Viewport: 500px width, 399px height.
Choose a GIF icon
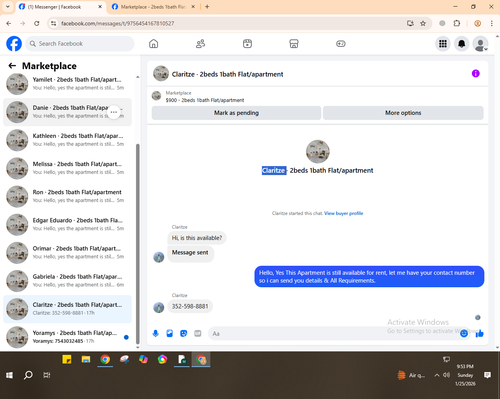[x=198, y=333]
